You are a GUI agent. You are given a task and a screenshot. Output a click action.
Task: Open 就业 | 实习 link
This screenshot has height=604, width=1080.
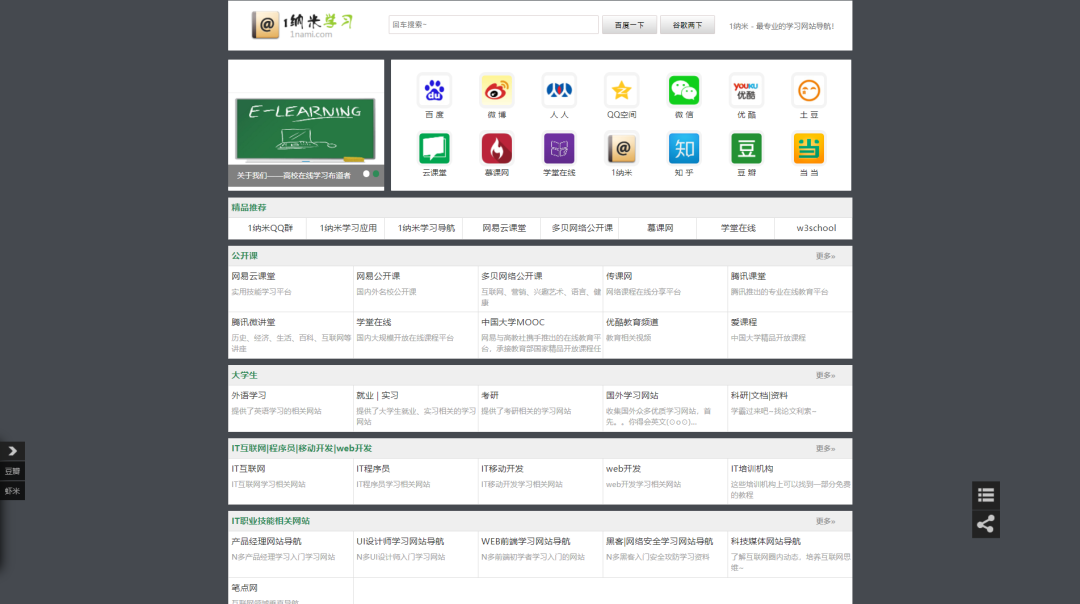tap(377, 395)
